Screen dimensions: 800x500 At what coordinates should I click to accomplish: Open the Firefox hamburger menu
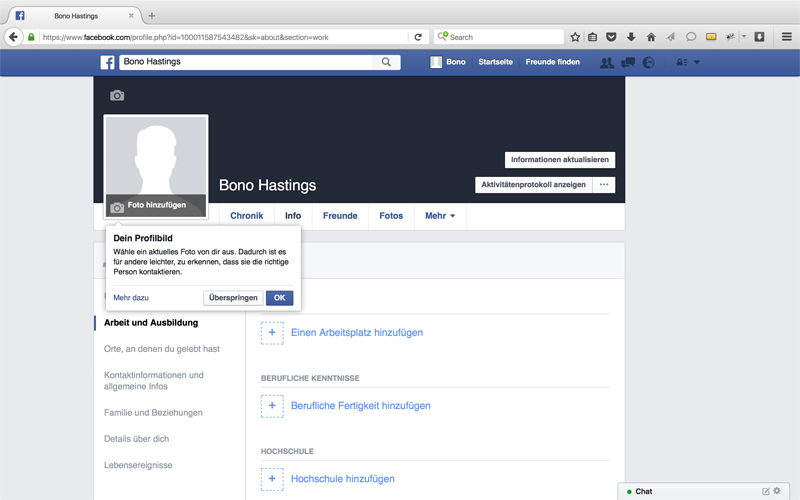[787, 37]
